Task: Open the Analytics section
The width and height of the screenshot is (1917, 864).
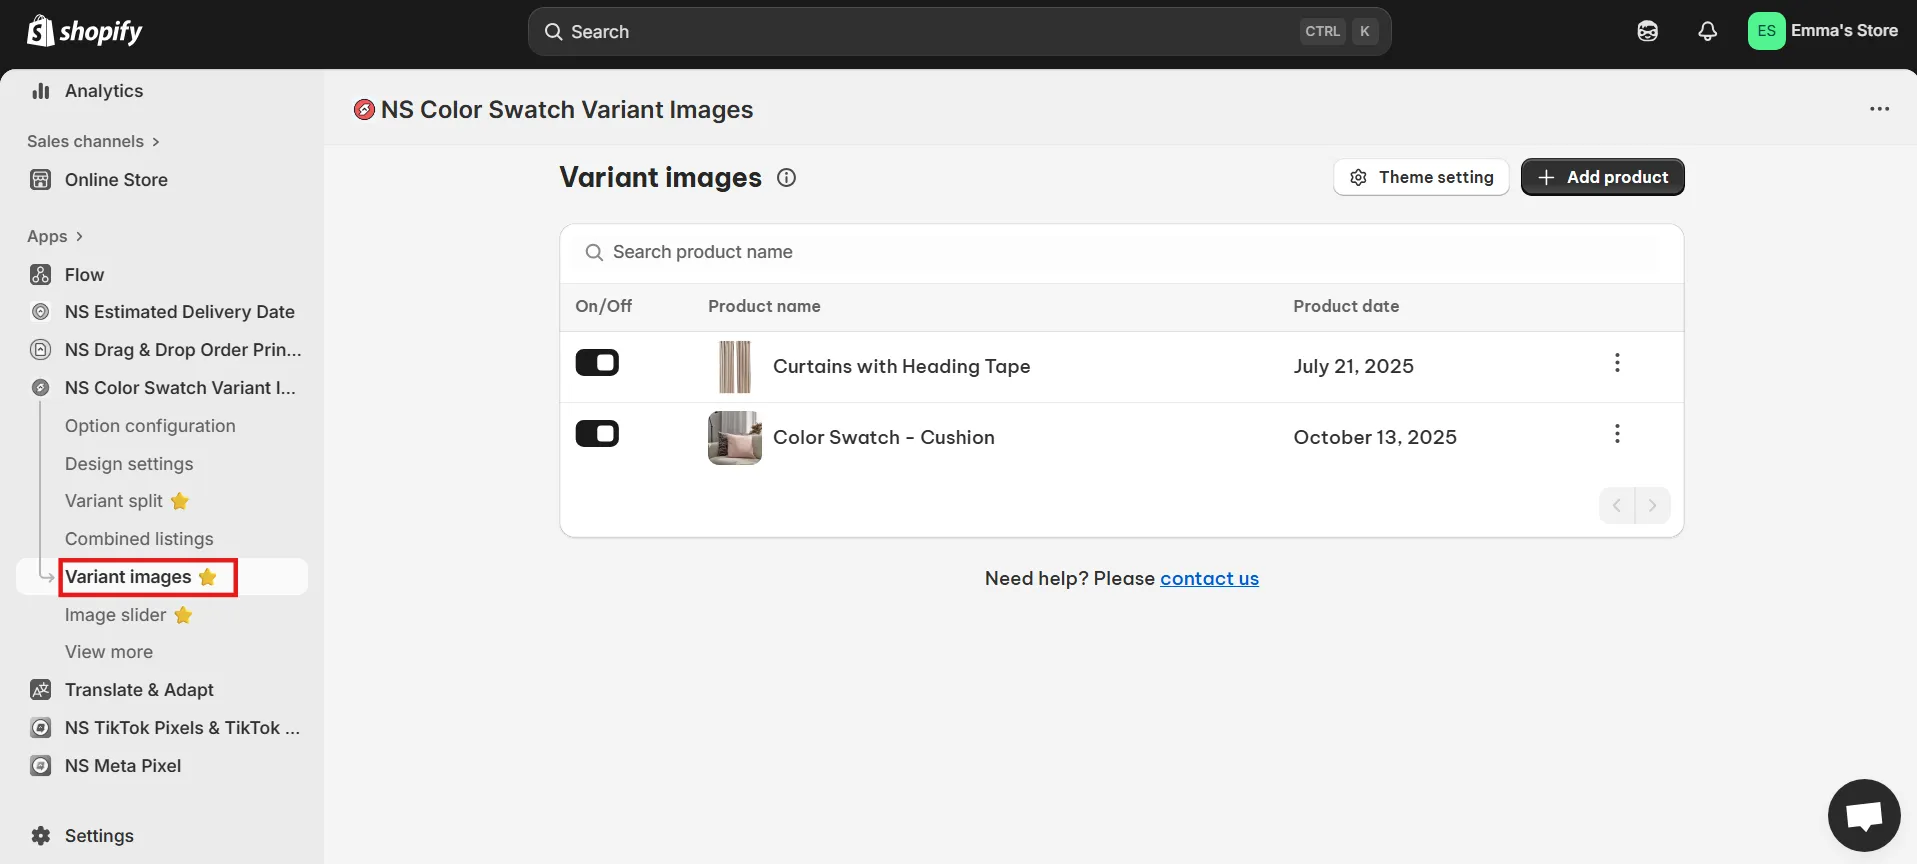Action: [103, 91]
